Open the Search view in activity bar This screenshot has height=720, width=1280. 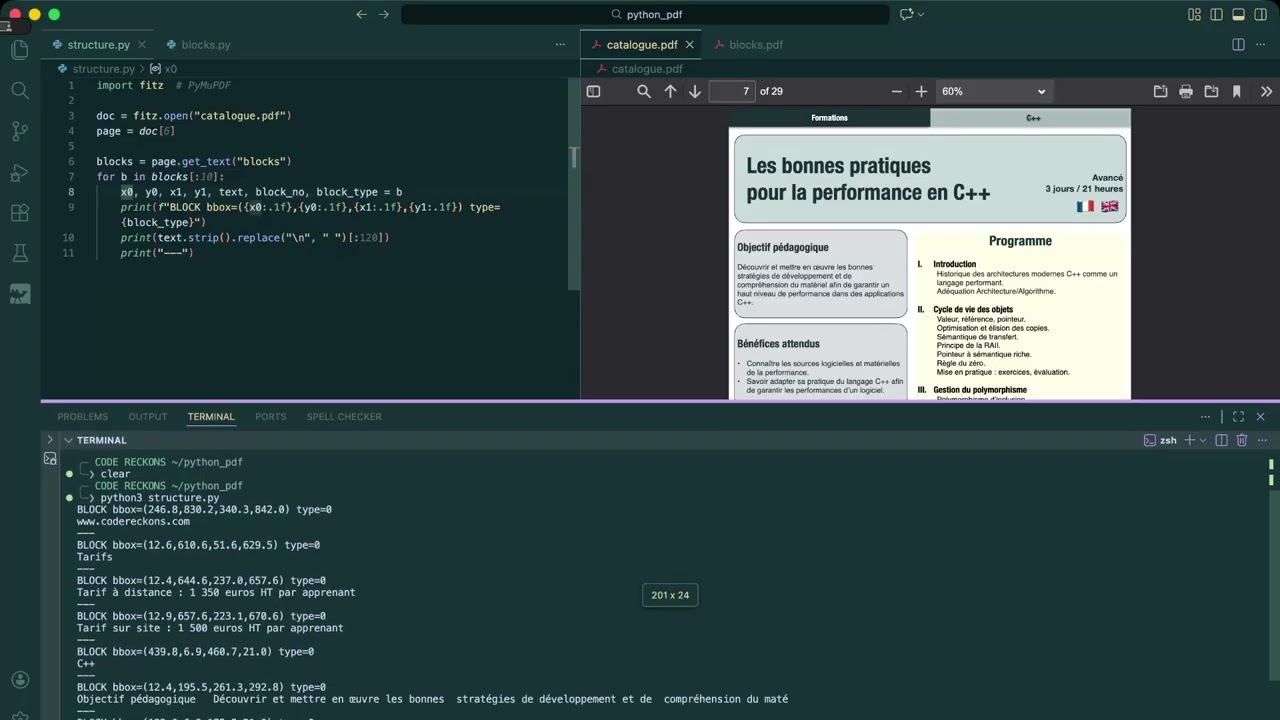pos(19,91)
